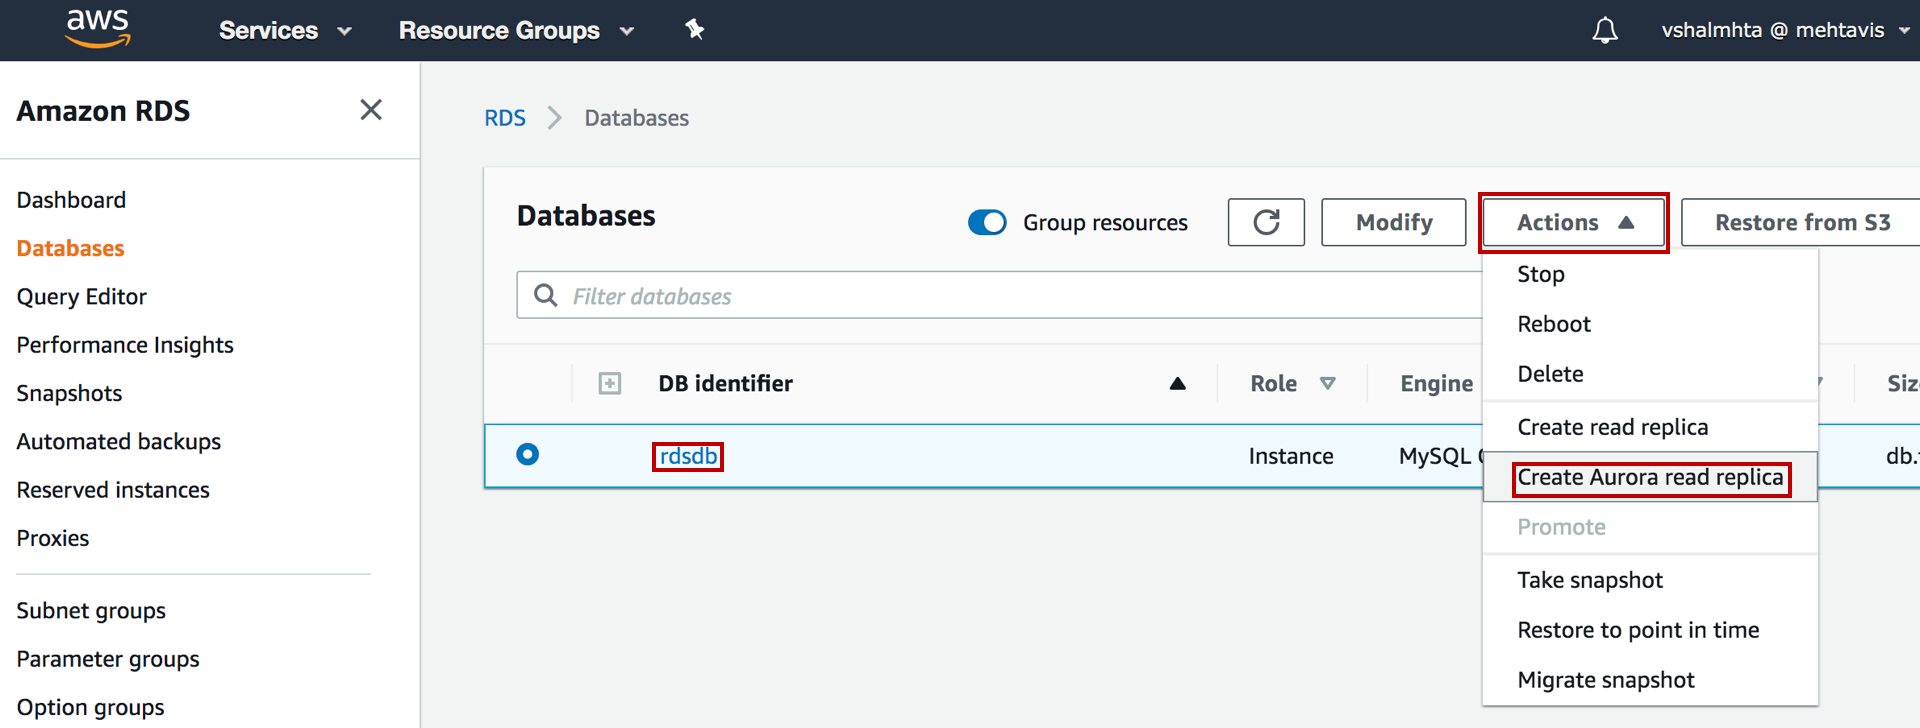This screenshot has width=1920, height=728.
Task: Click the Engine column header
Action: 1436,383
